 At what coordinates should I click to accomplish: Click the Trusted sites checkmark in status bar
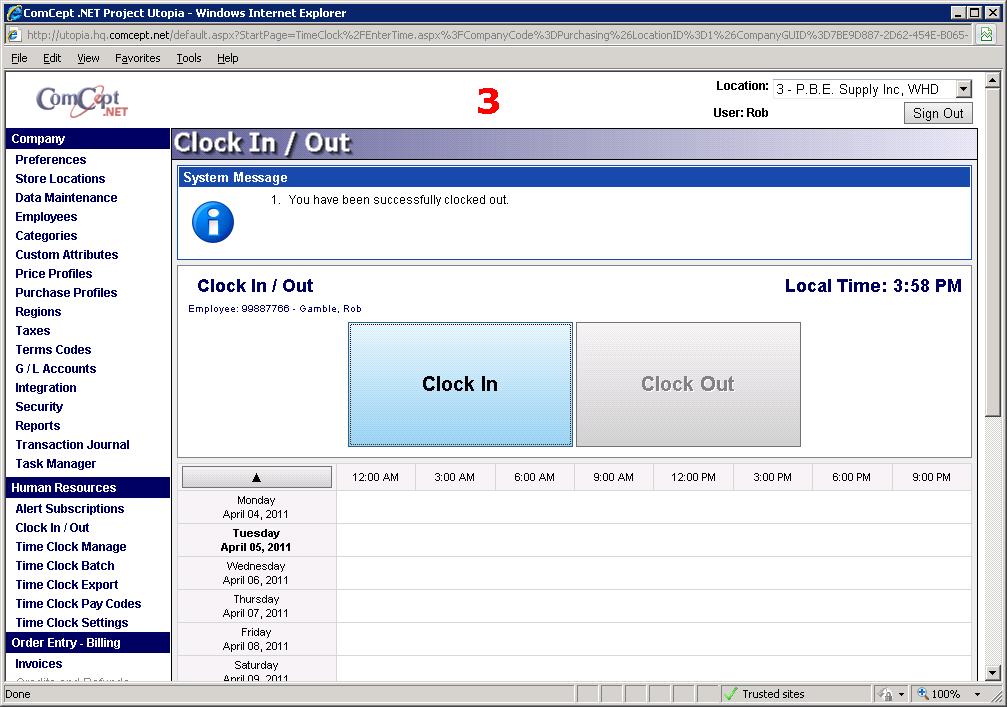(x=731, y=694)
